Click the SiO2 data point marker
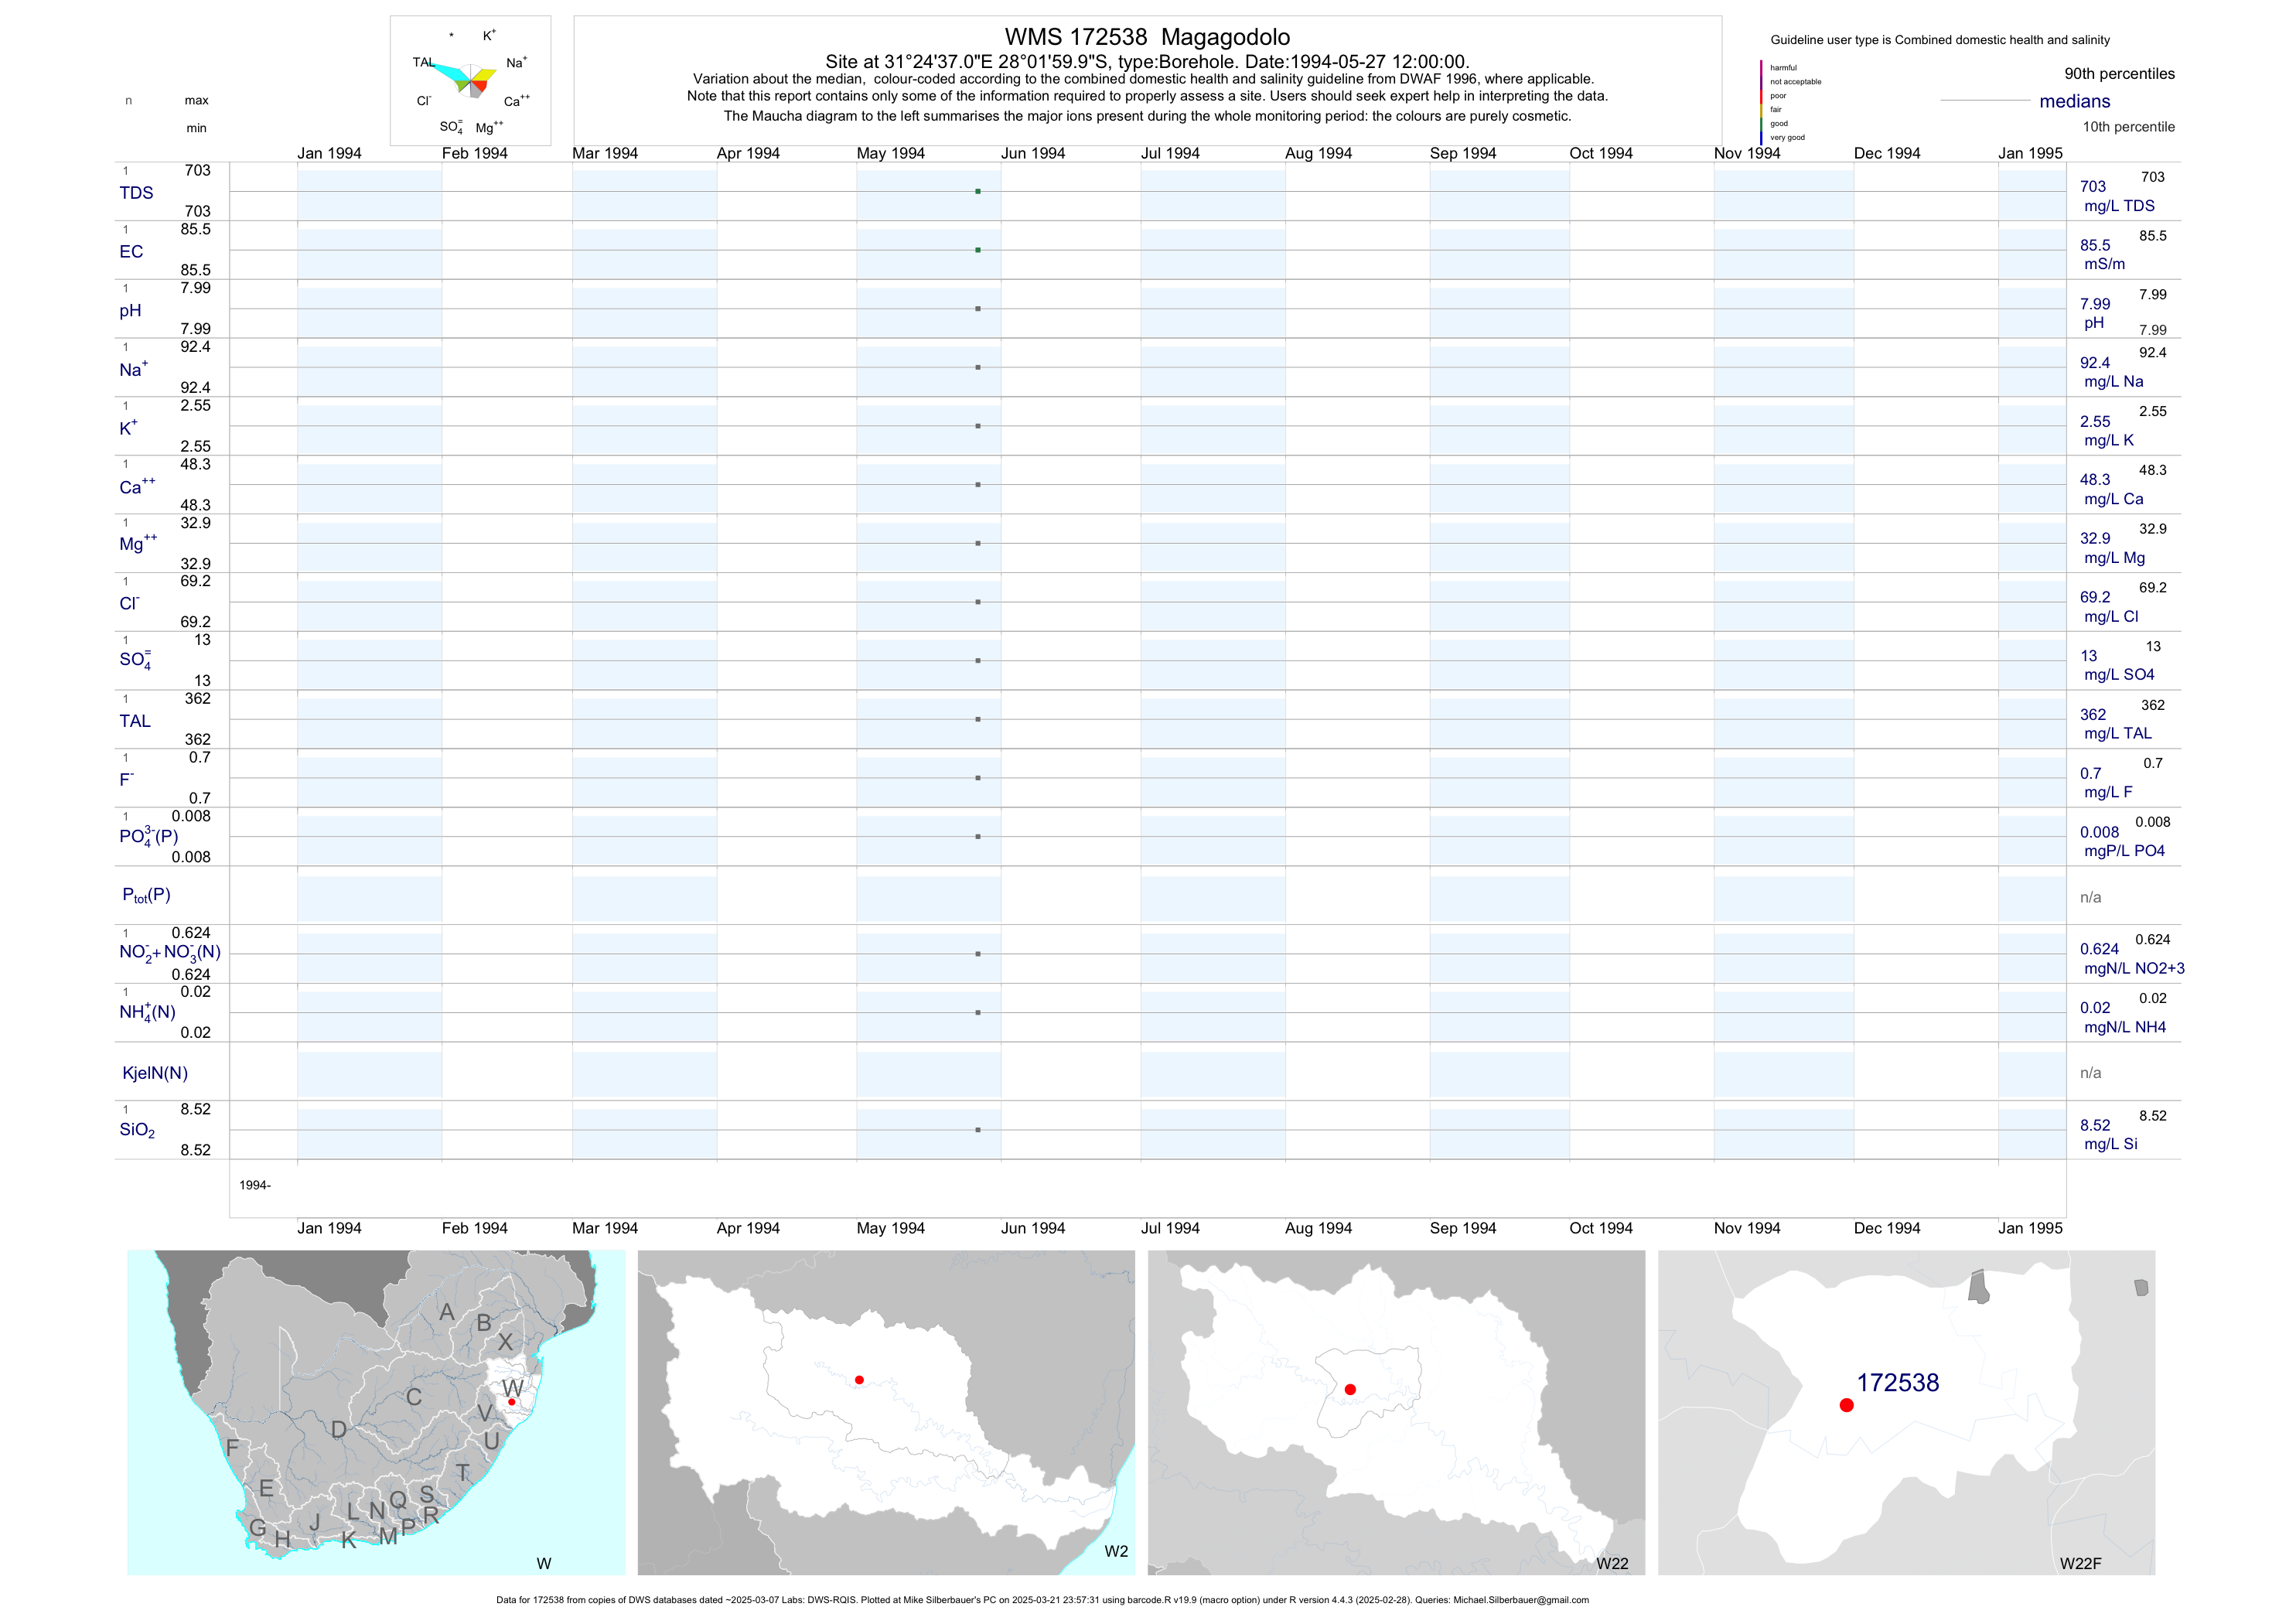The image size is (2296, 1624). click(978, 1130)
